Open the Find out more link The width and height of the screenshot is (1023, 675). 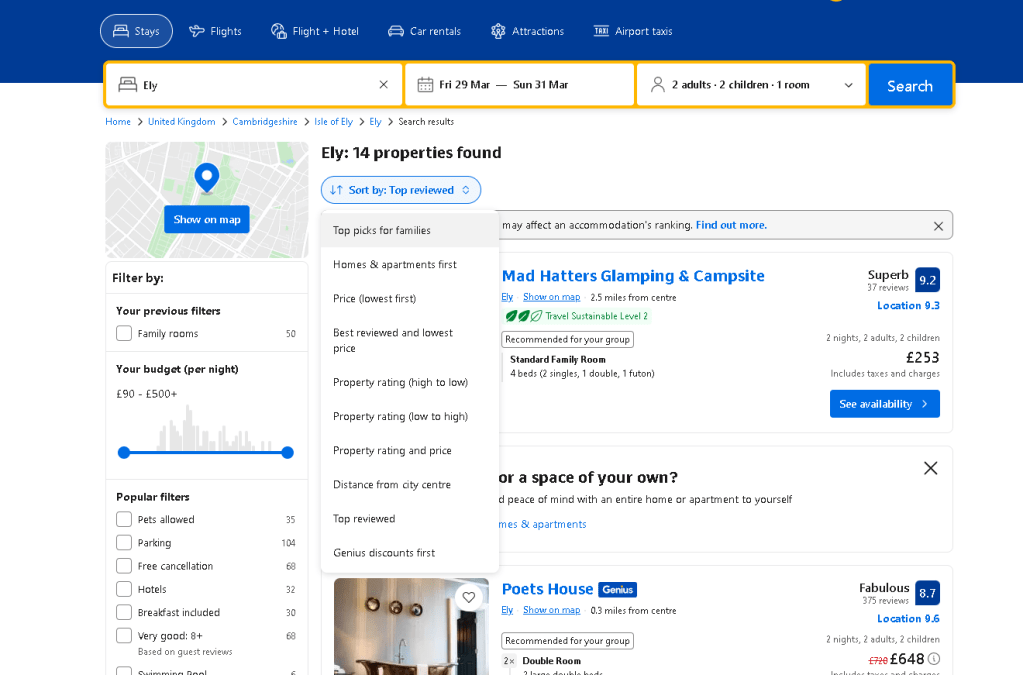tap(731, 225)
